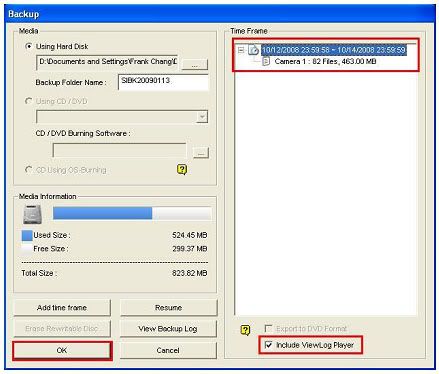Click the help icon beside CD Using OS-Burning
This screenshot has width=439, height=374.
click(x=182, y=170)
